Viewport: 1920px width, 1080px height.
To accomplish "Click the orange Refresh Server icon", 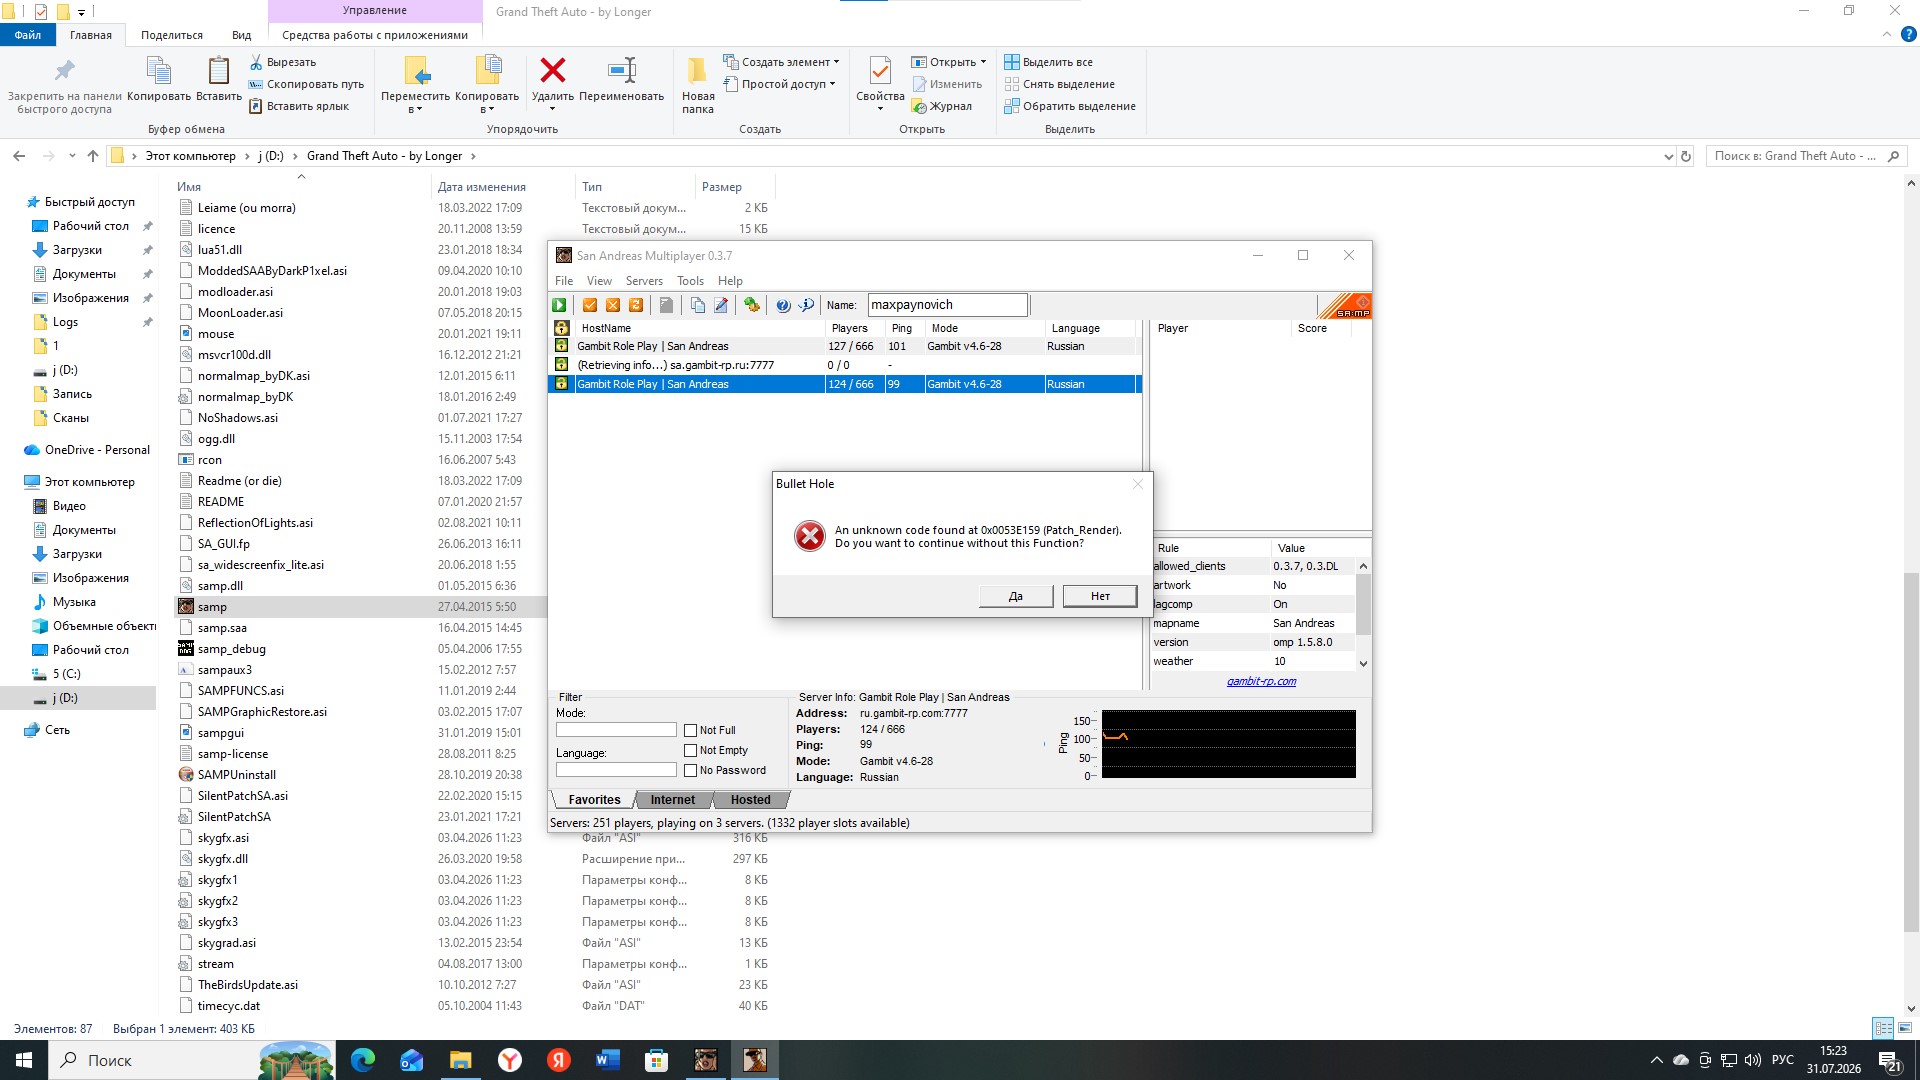I will pos(636,305).
